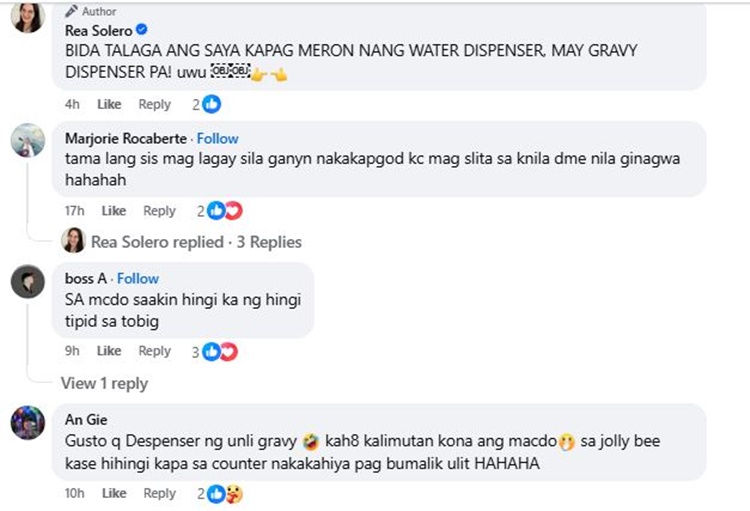Click An Gie's name link
This screenshot has height=511, width=750.
point(86,420)
